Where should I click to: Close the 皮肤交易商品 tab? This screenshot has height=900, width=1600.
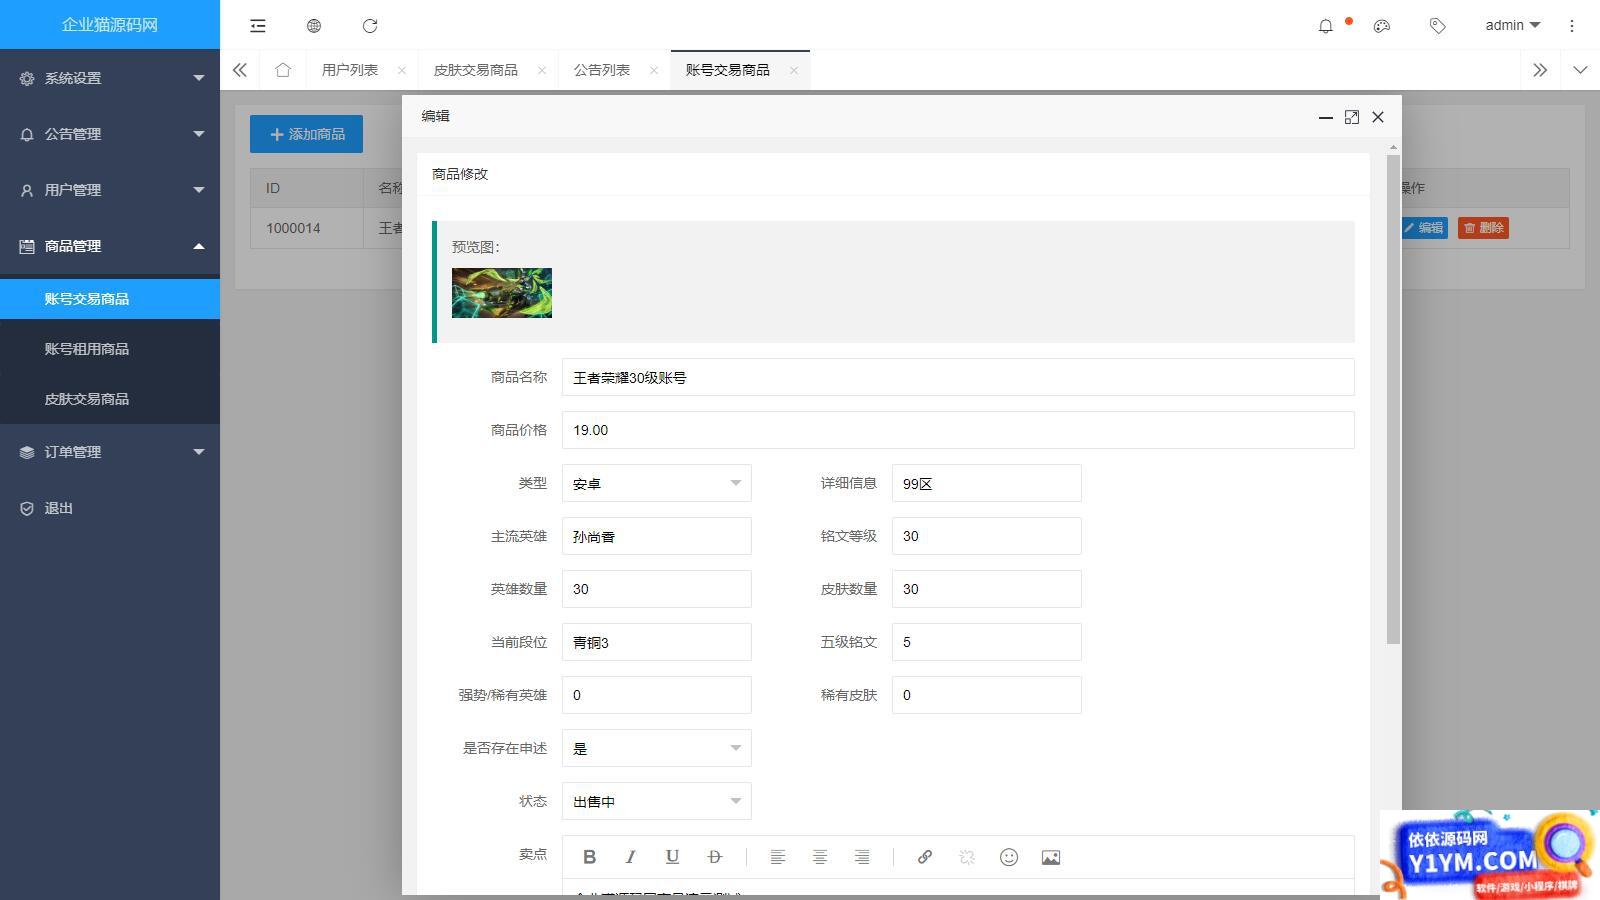[542, 70]
